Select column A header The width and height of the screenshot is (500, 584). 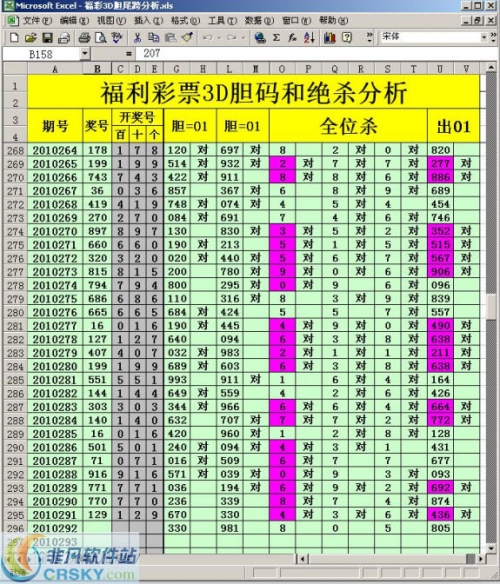tap(55, 69)
